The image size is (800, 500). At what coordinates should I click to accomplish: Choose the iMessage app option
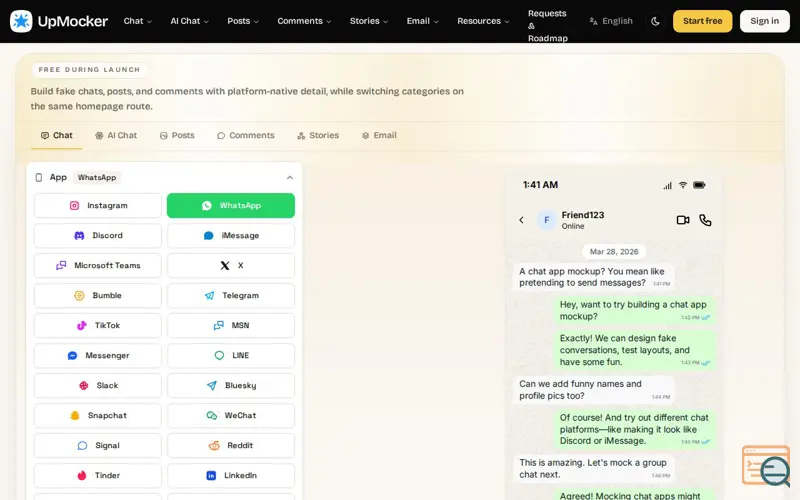(231, 236)
